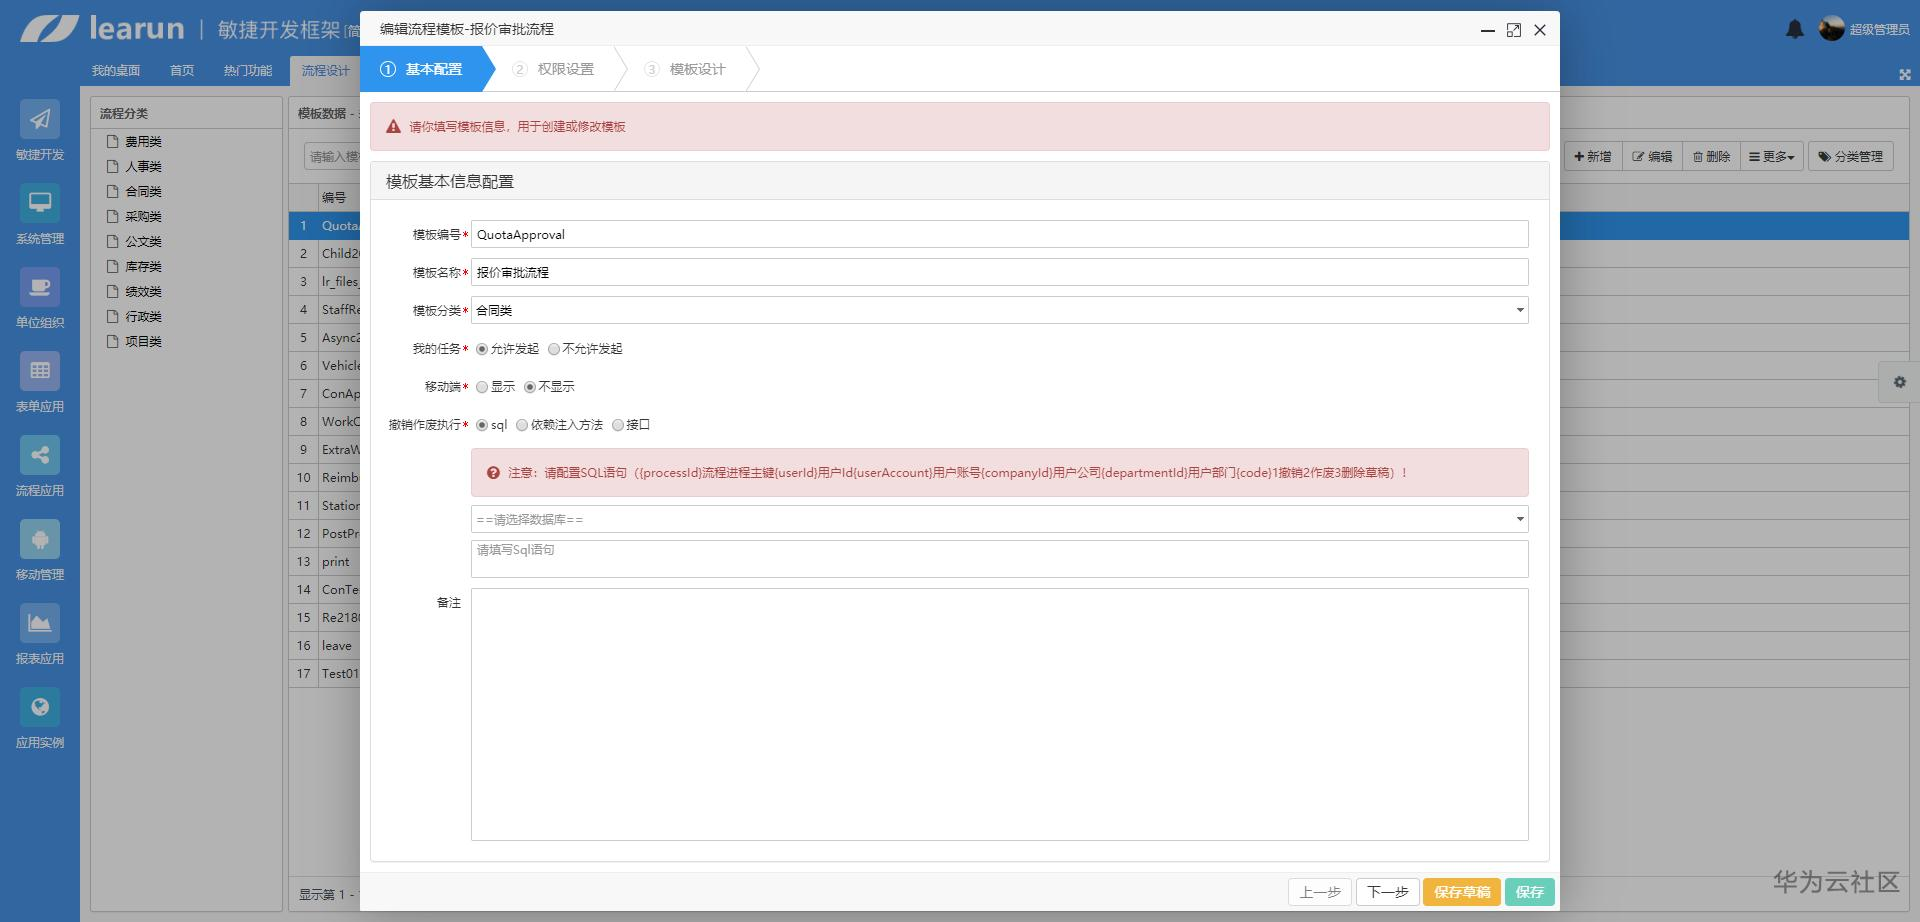
Task: Switch to the 我的桌面 tab
Action: click(x=116, y=70)
